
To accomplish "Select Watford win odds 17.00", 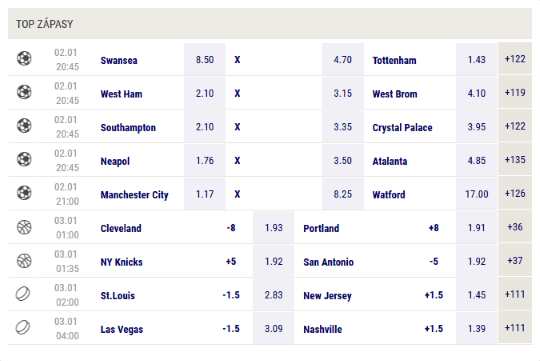I will click(x=477, y=194).
